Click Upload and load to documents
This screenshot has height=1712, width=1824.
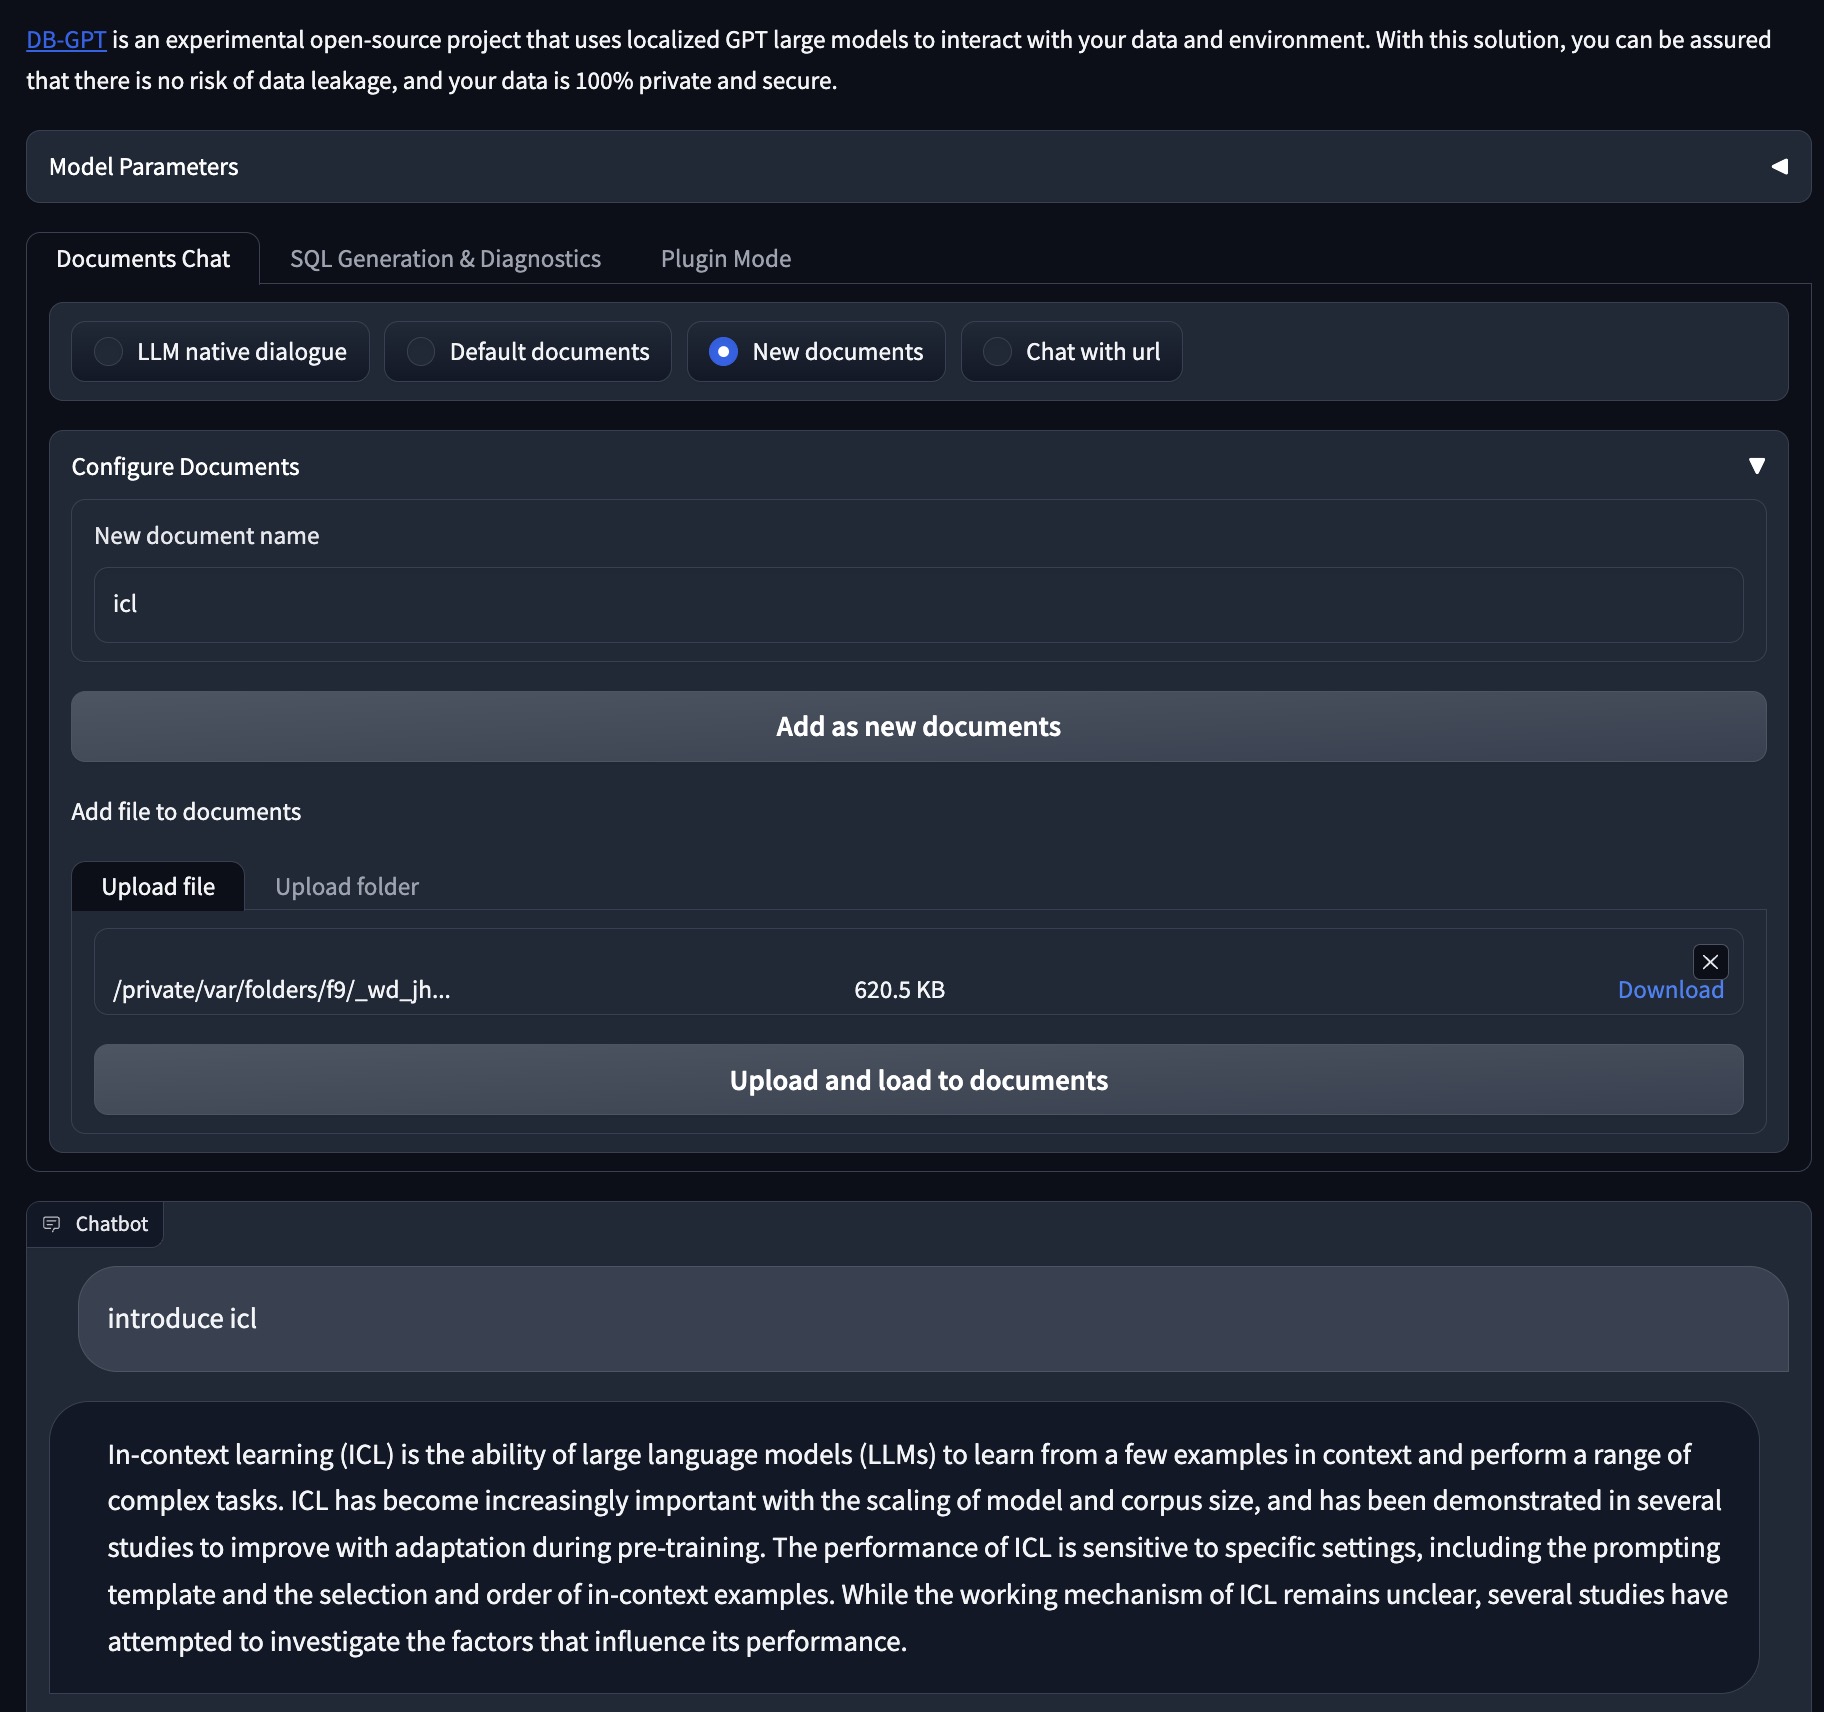918,1080
